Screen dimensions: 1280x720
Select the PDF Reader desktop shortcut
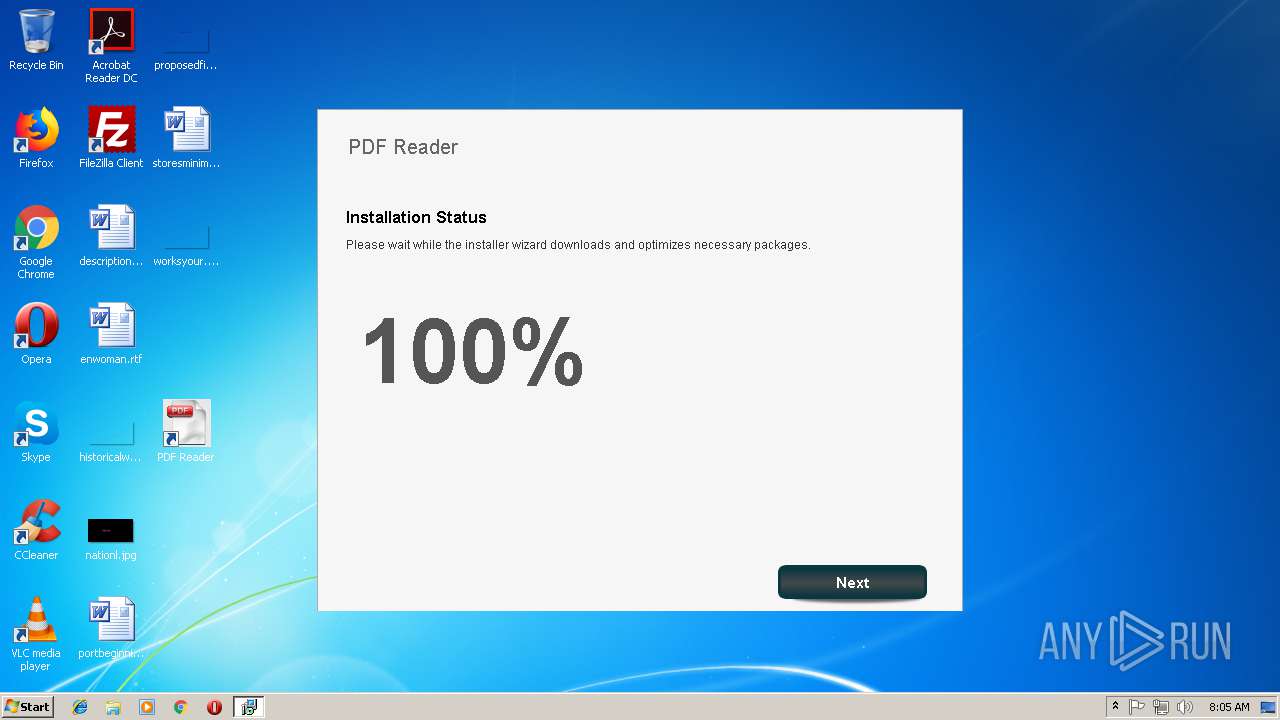point(186,432)
